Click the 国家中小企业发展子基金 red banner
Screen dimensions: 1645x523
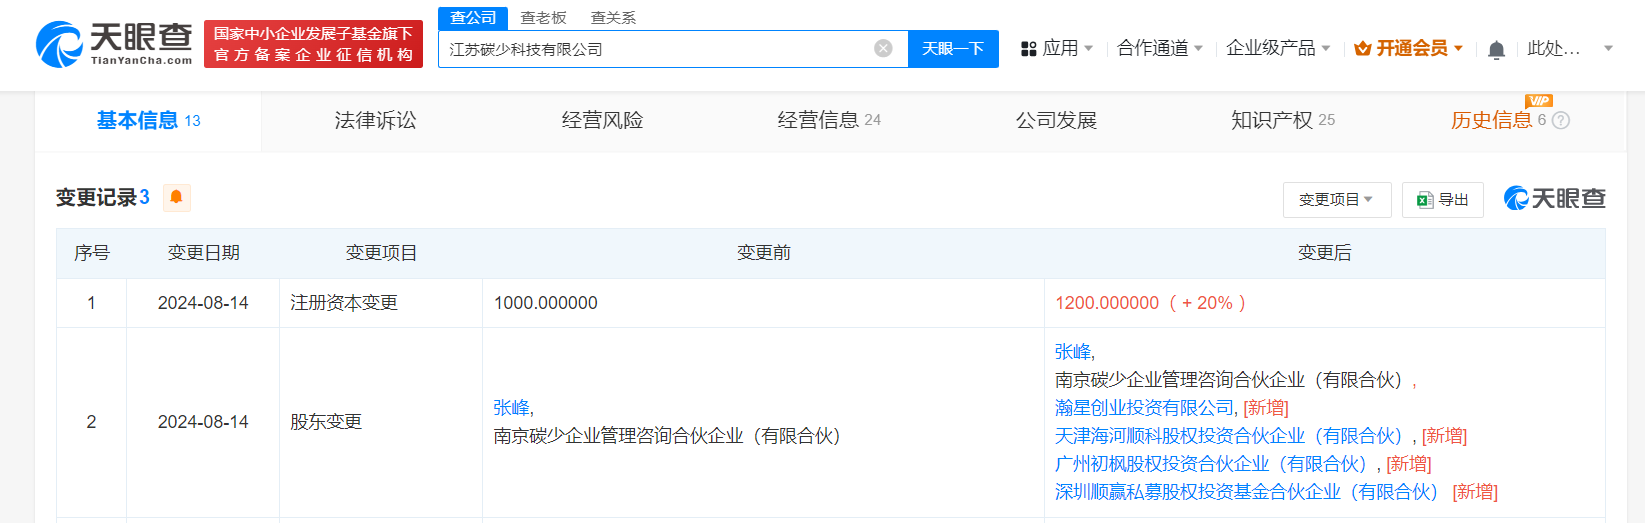[313, 45]
